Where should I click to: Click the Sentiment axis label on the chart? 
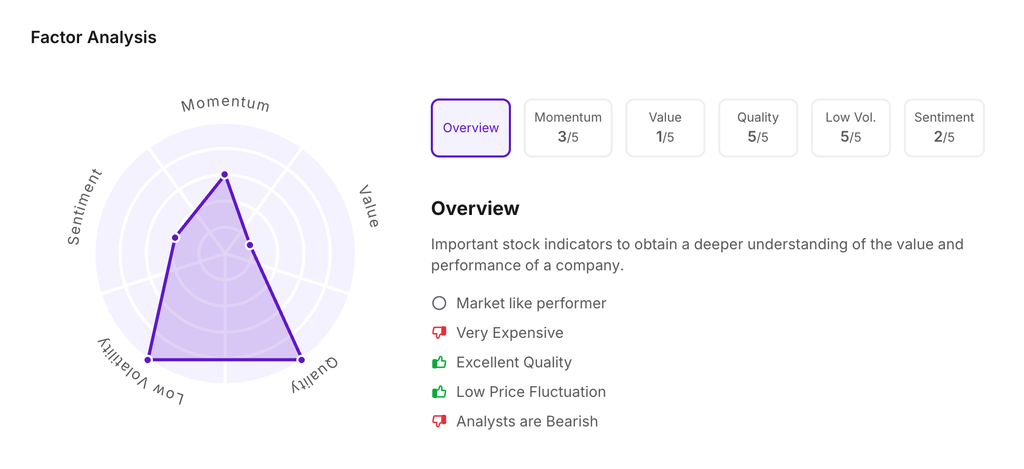coord(84,208)
